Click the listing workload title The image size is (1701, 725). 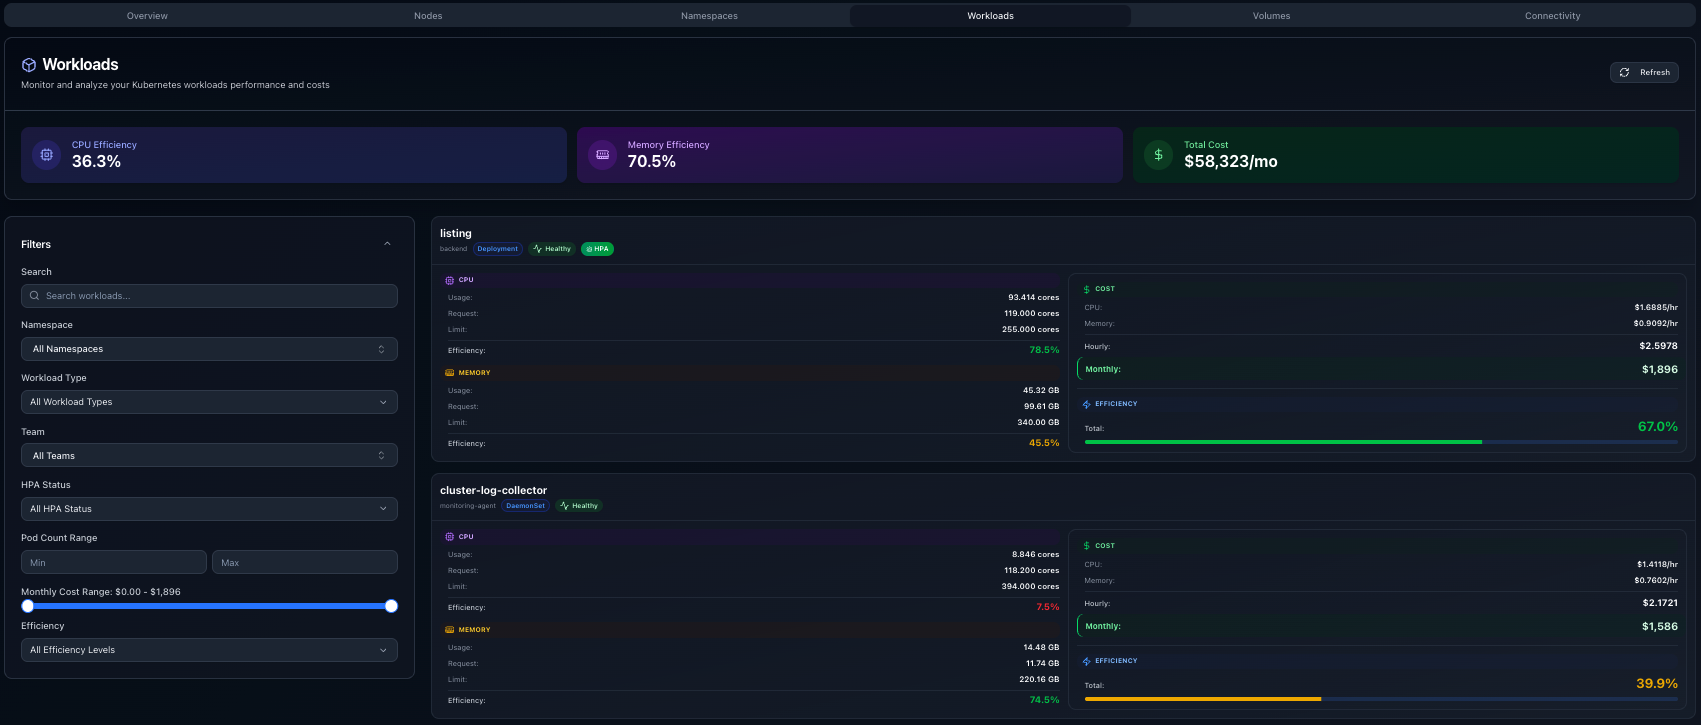click(456, 233)
